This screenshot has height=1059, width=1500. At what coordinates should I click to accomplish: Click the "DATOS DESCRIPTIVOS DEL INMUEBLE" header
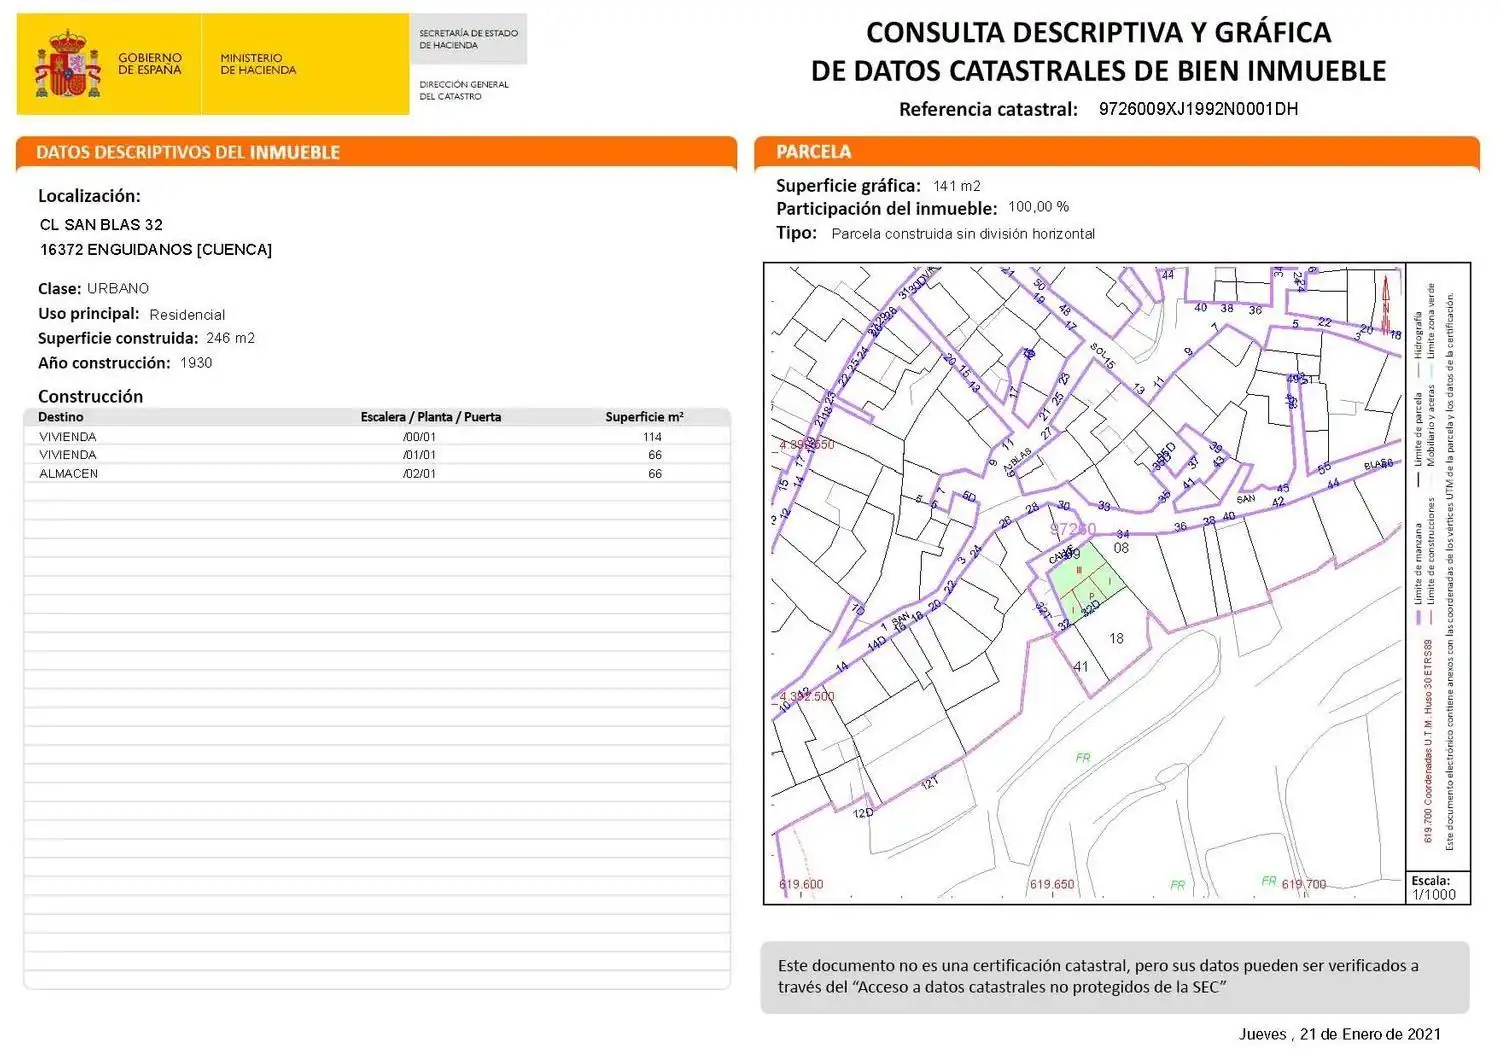click(188, 152)
